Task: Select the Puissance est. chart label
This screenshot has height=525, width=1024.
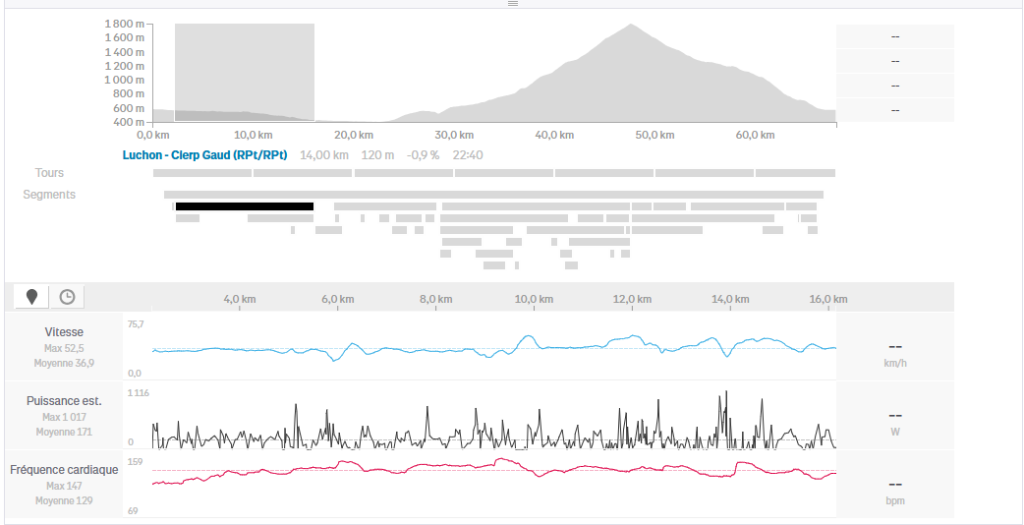Action: tap(64, 400)
